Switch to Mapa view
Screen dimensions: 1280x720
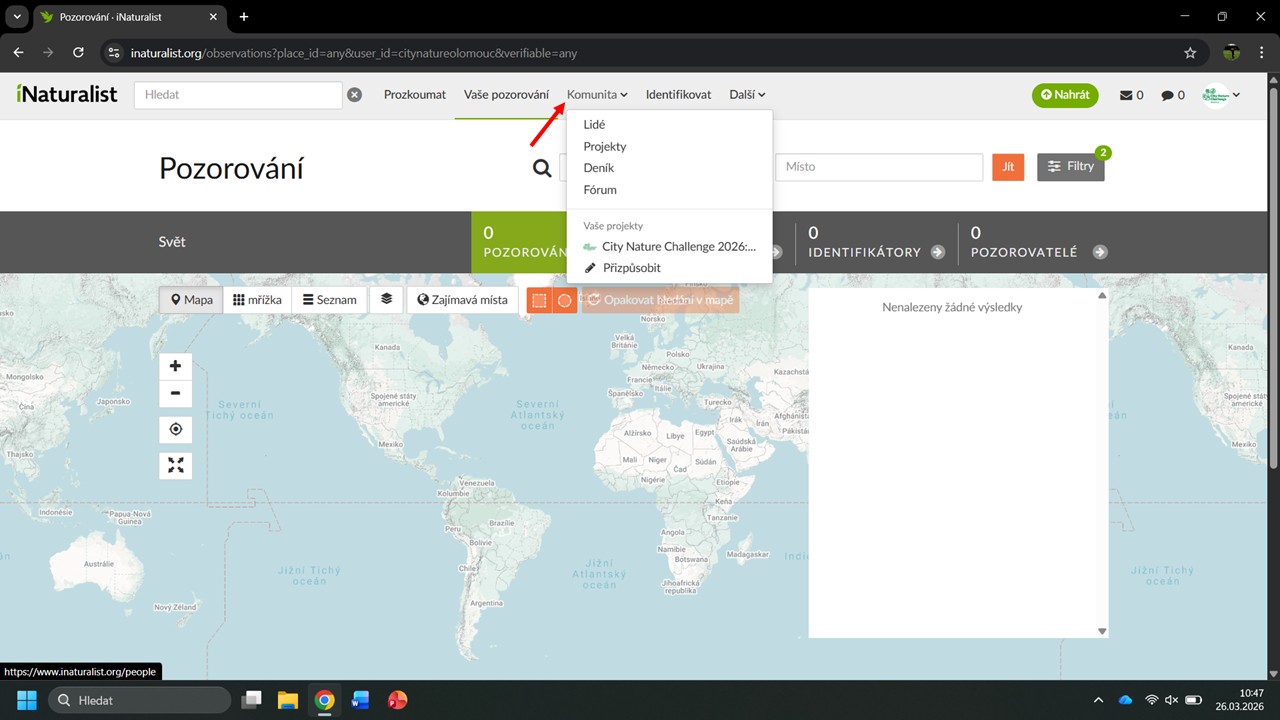pos(191,300)
